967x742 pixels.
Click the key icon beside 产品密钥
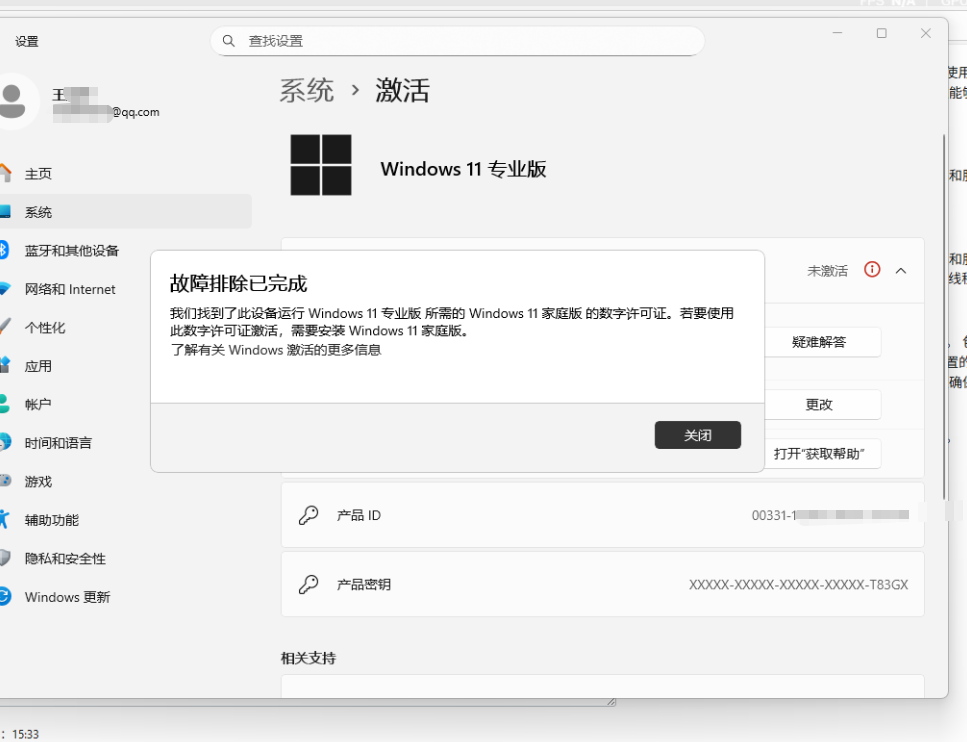coord(309,584)
